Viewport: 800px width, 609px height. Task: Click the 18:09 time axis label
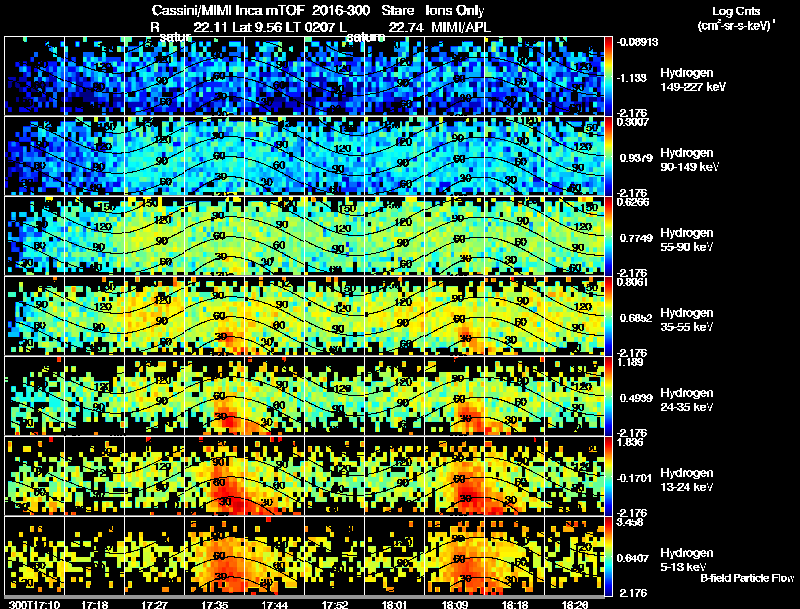[455, 604]
